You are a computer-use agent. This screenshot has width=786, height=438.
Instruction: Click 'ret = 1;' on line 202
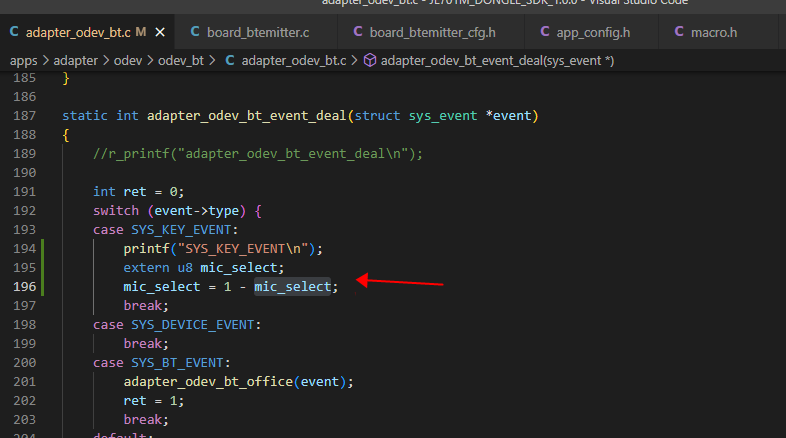pos(153,401)
